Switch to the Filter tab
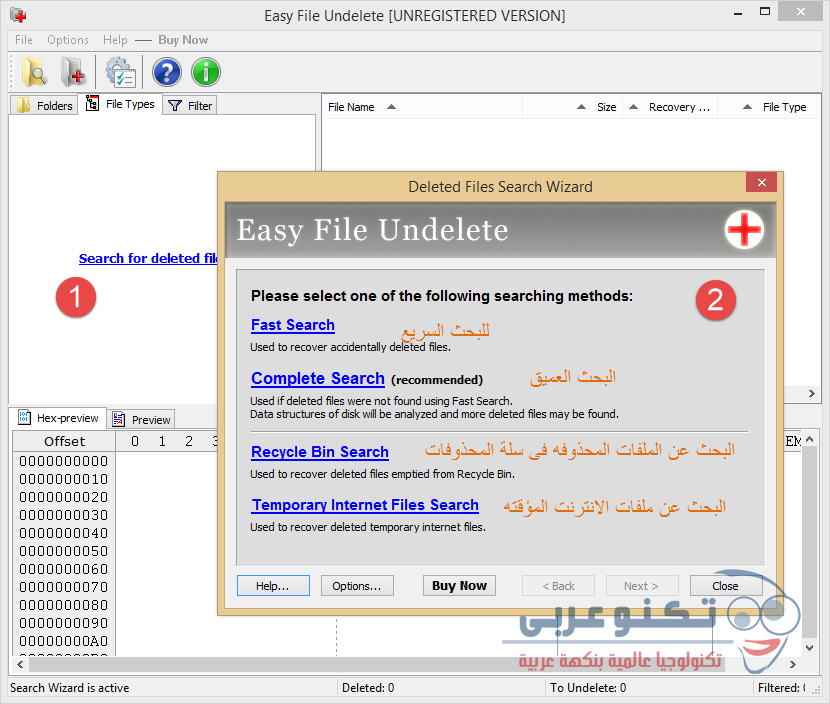This screenshot has height=704, width=830. (190, 105)
